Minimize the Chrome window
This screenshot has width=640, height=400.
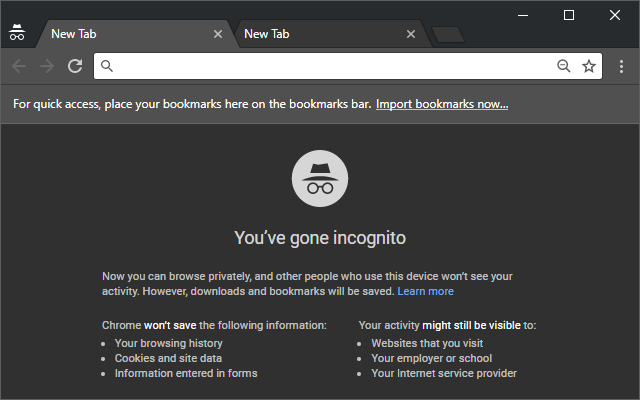[x=523, y=16]
